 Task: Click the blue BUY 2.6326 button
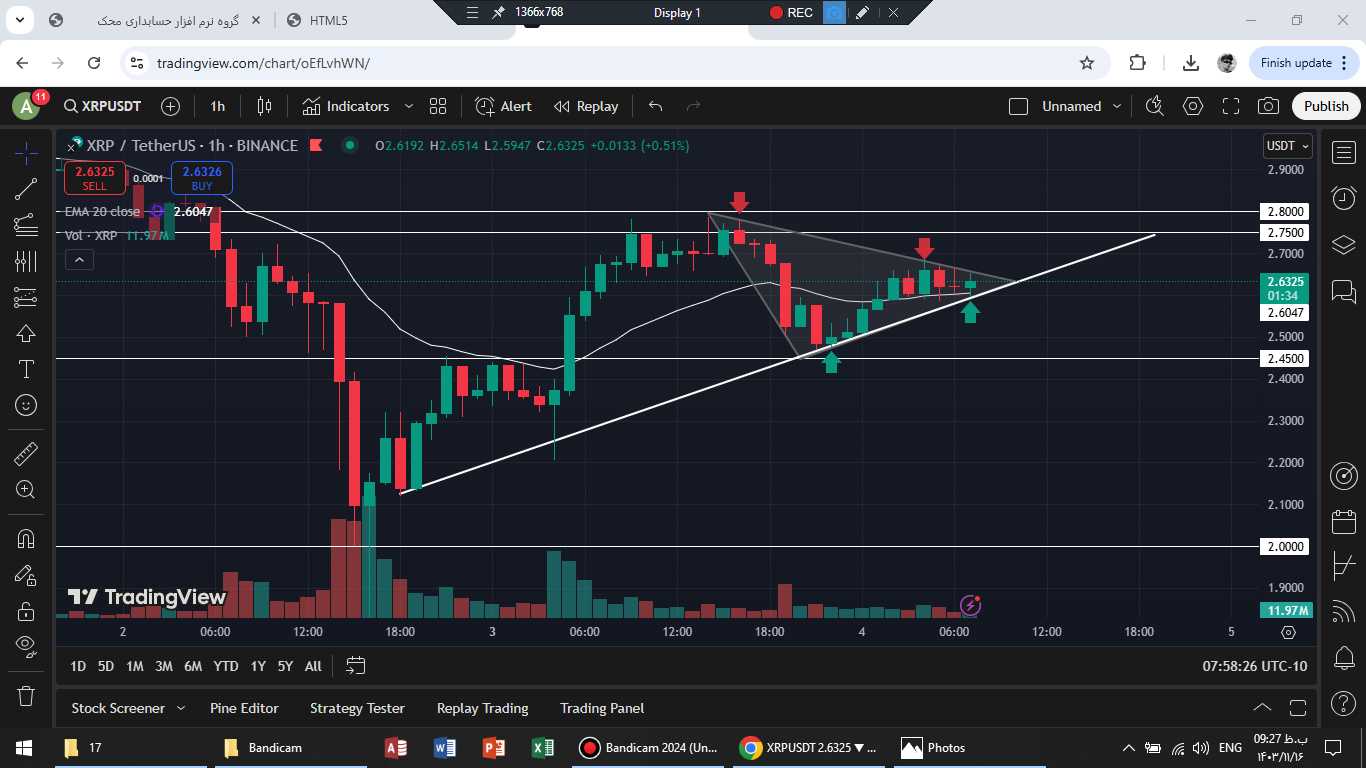click(202, 178)
